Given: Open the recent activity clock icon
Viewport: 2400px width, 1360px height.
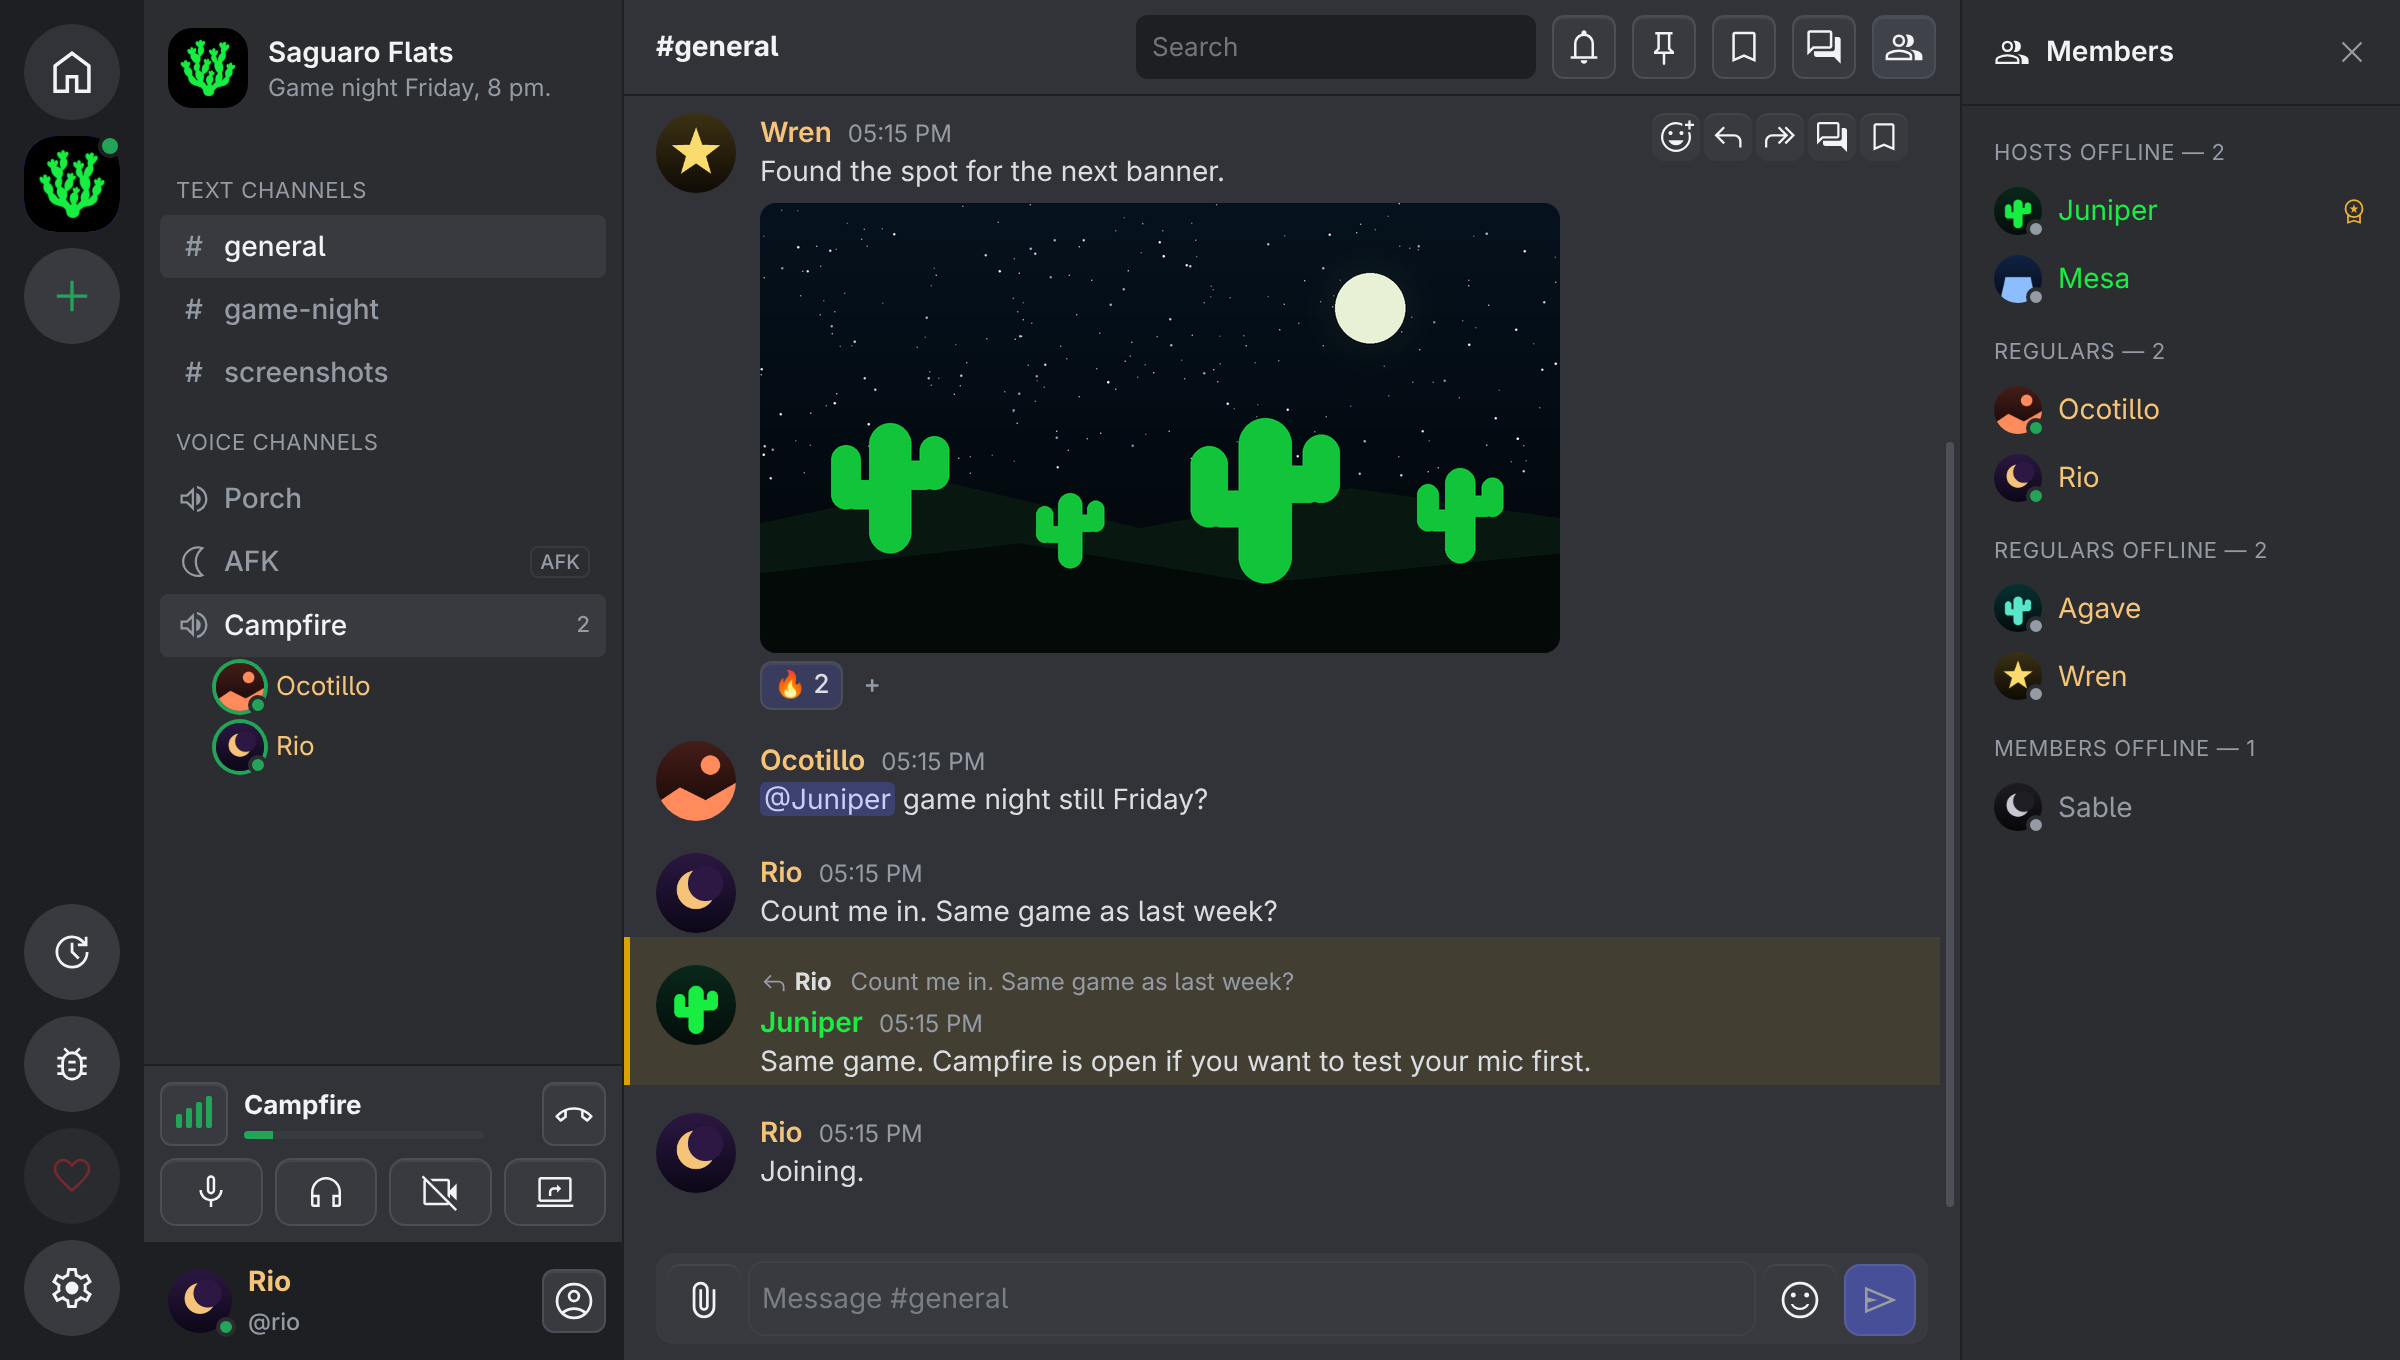Looking at the screenshot, I should point(72,952).
